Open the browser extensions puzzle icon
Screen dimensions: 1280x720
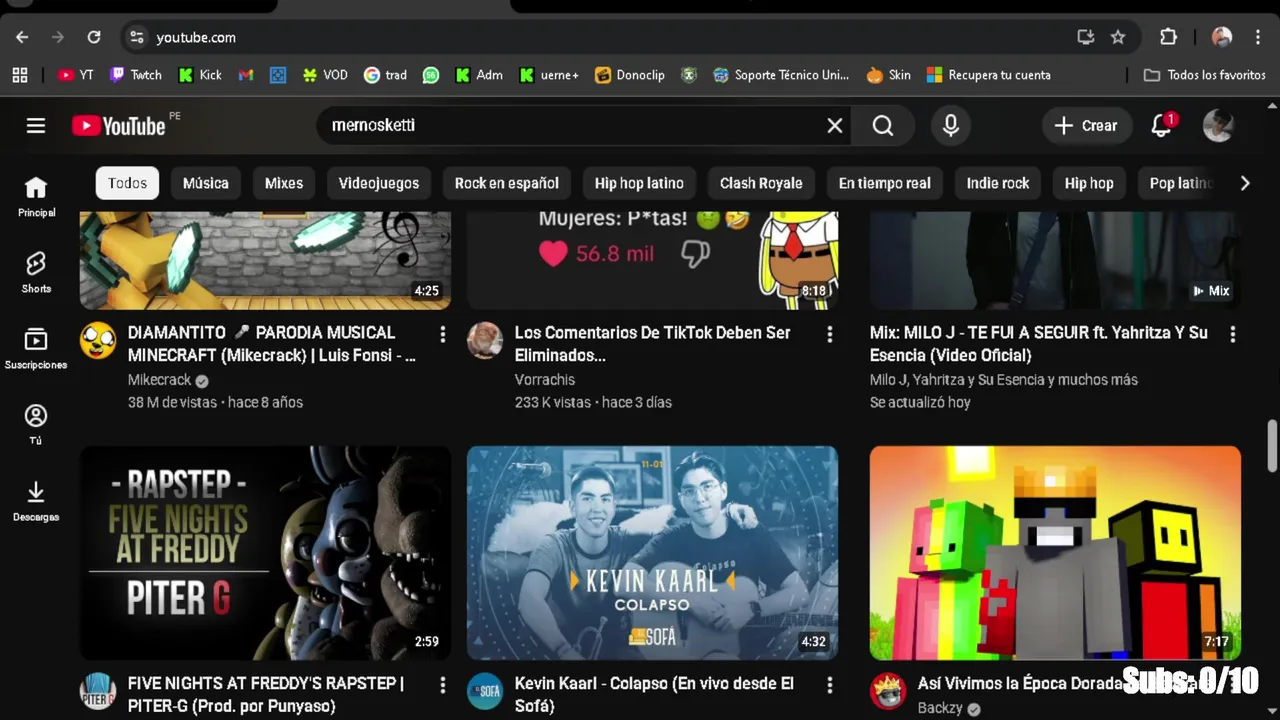point(1168,37)
